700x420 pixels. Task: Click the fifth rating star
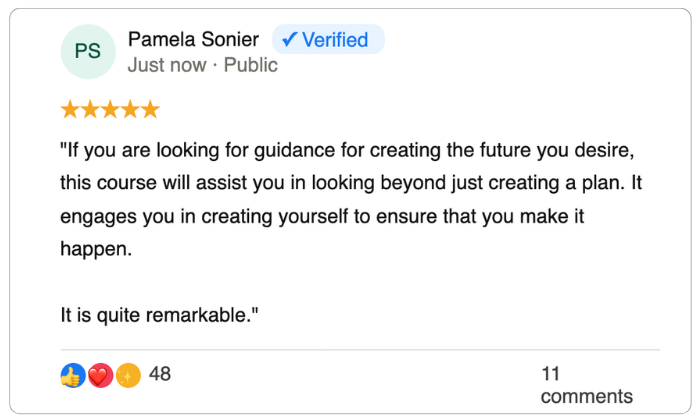coord(150,109)
